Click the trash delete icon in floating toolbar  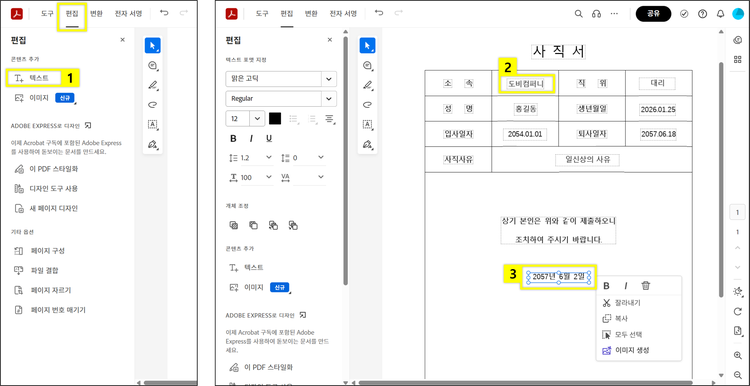[646, 286]
